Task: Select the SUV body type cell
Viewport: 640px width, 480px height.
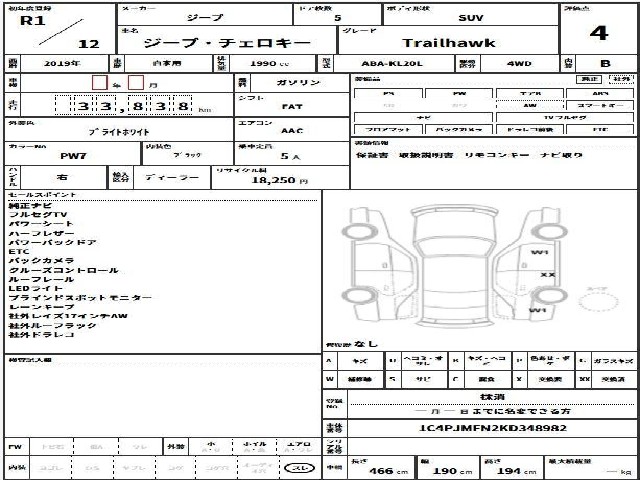Action: (x=471, y=15)
